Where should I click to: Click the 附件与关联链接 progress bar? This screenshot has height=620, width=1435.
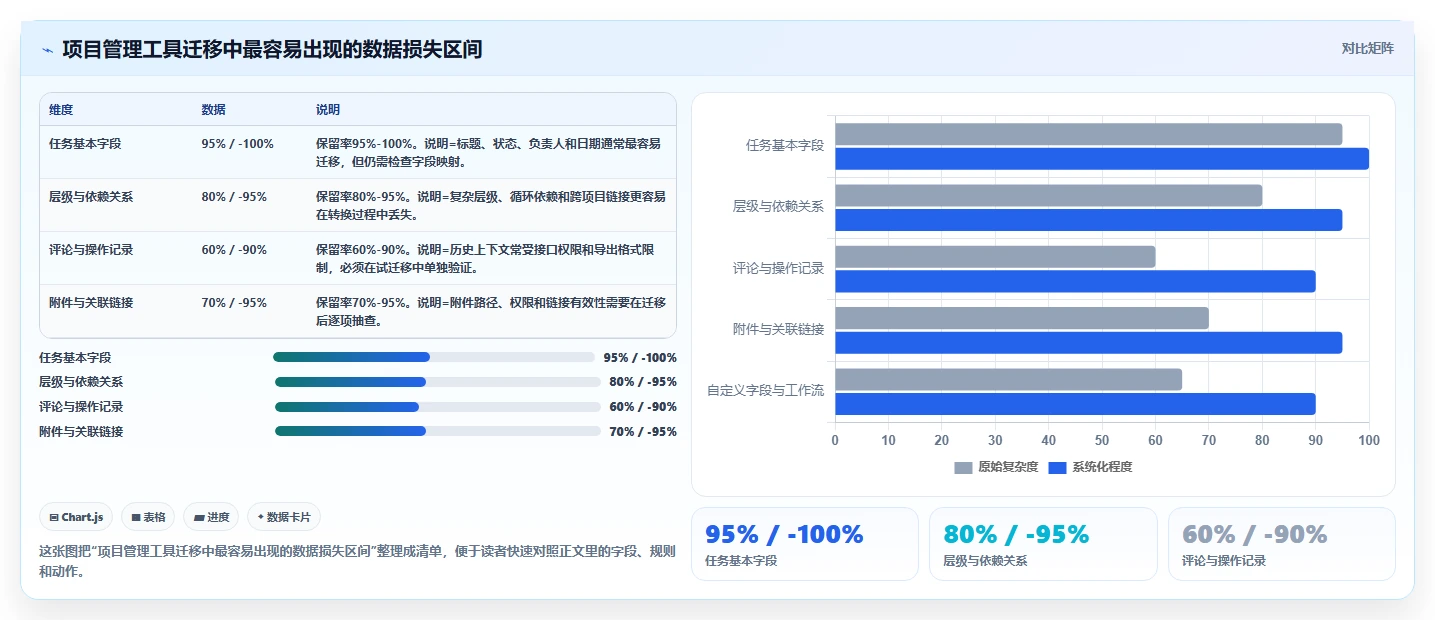[x=437, y=431]
